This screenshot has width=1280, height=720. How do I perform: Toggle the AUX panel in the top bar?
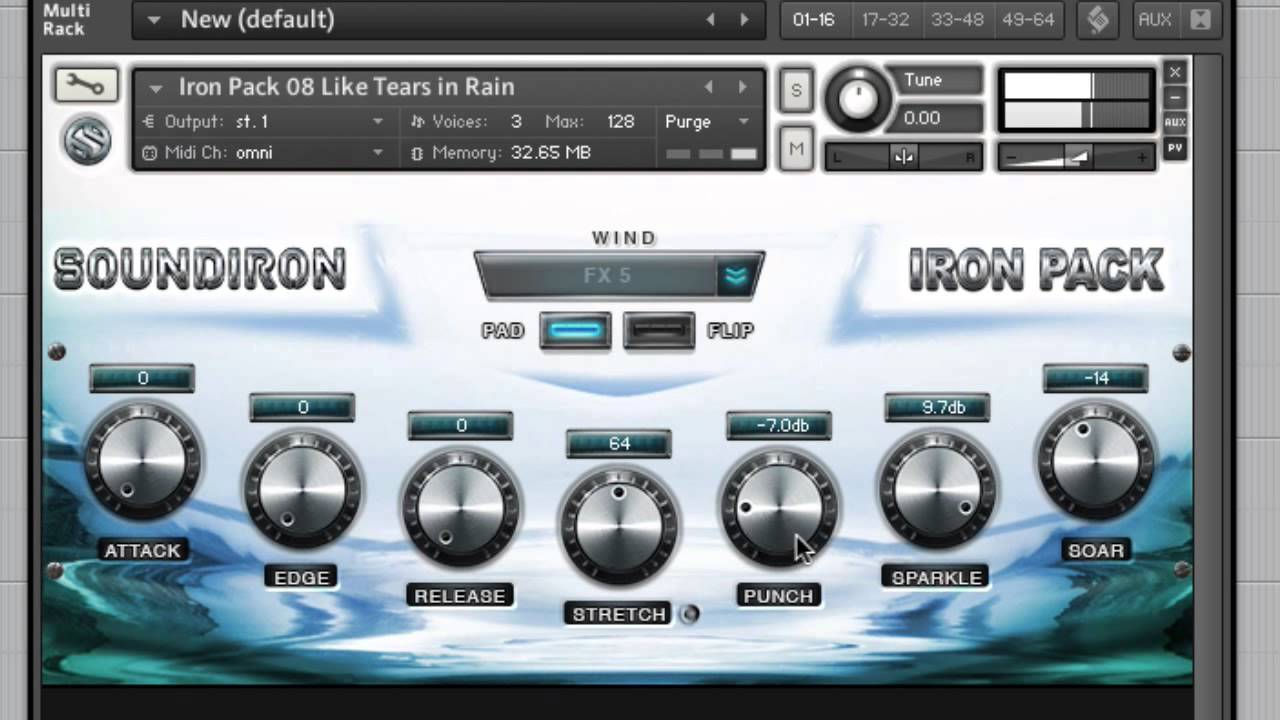coord(1154,19)
